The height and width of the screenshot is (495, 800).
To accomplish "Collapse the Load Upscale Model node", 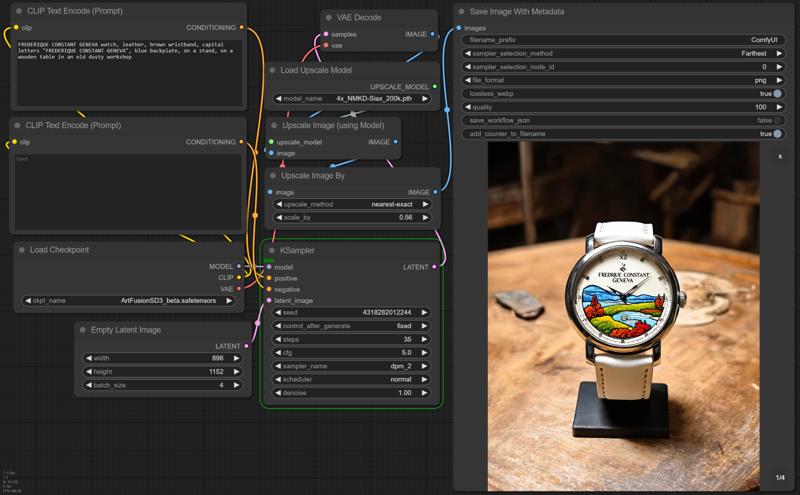I will click(x=273, y=69).
